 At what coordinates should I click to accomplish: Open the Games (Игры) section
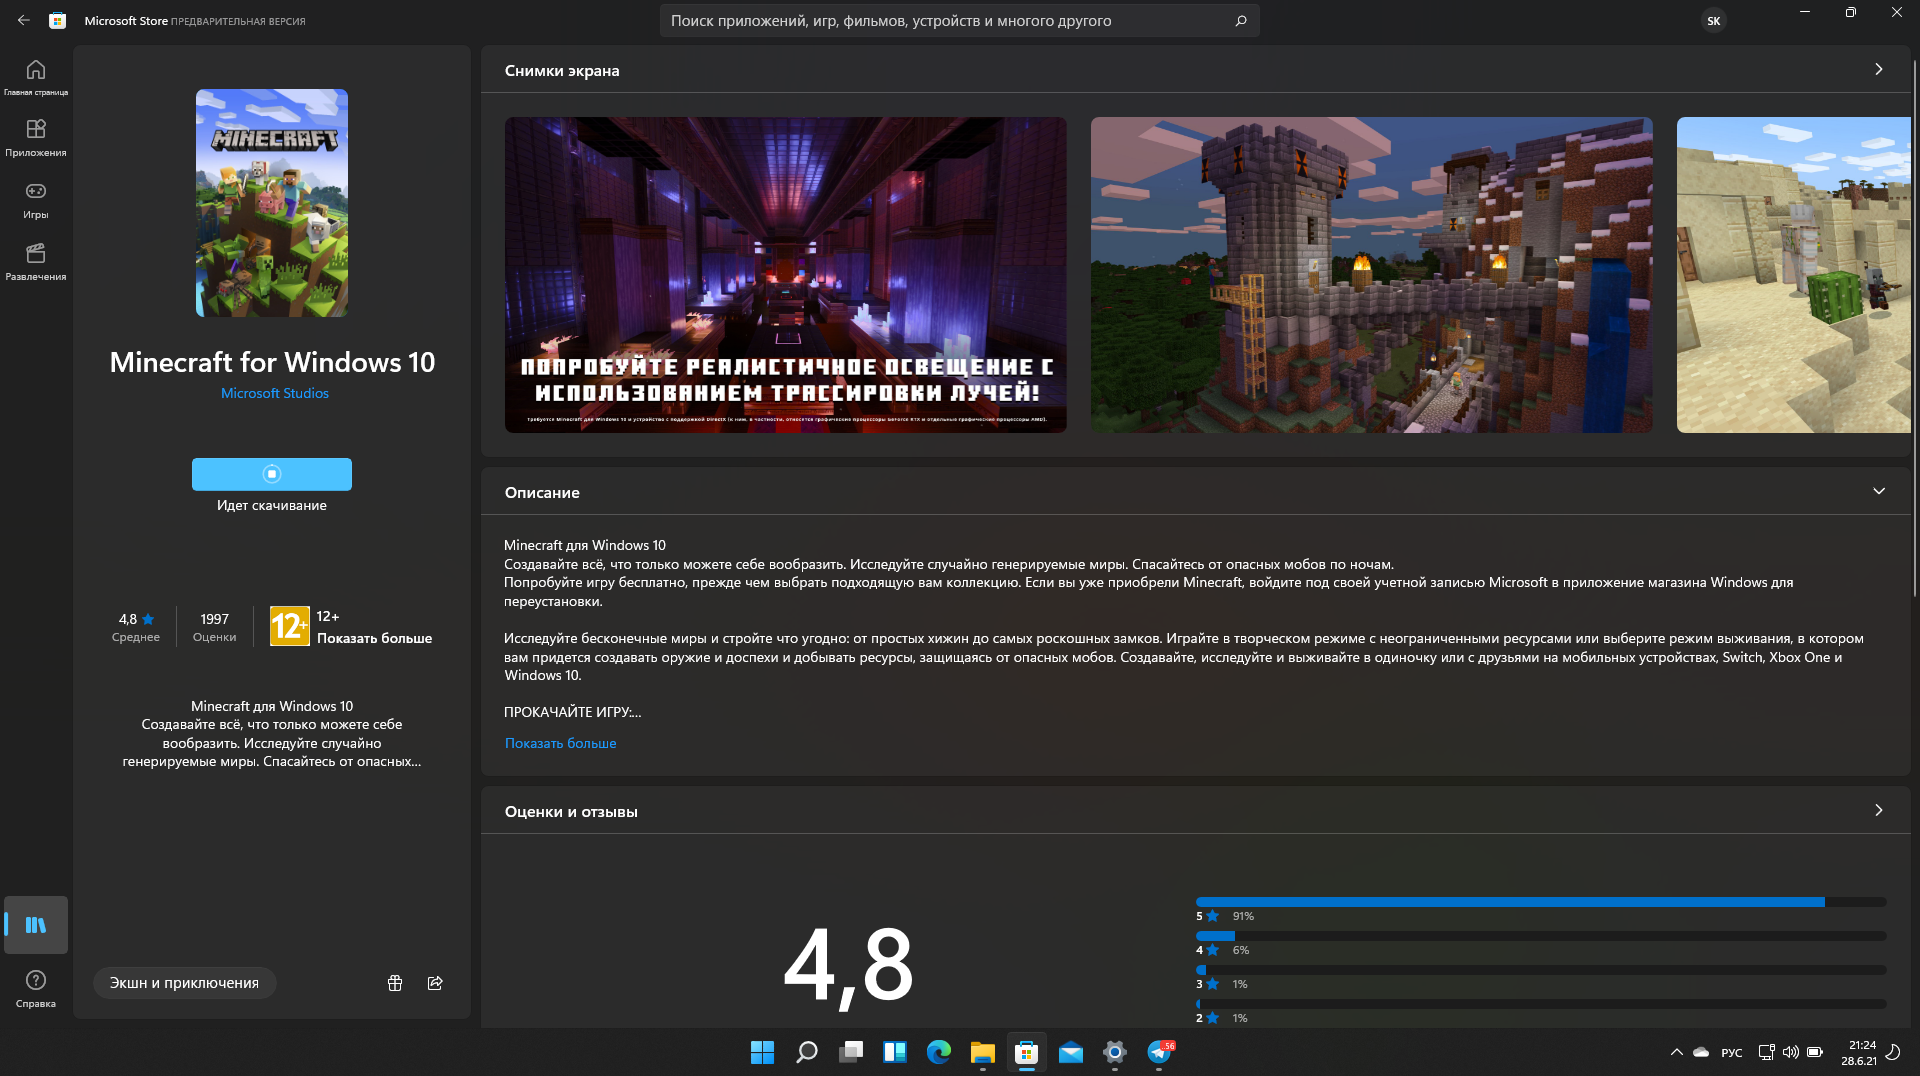[36, 200]
